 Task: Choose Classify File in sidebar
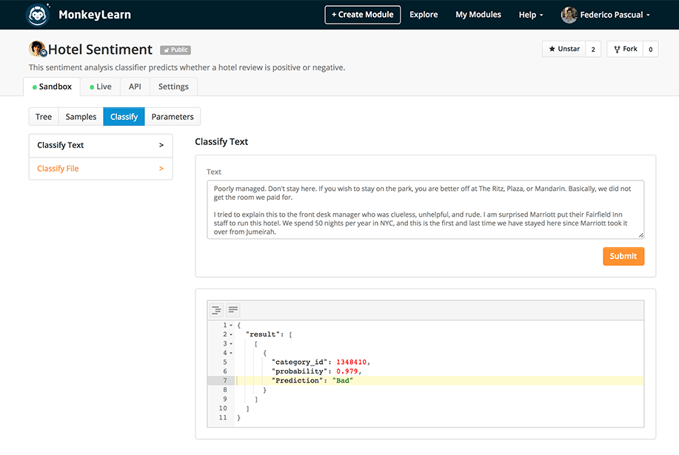pyautogui.click(x=100, y=168)
